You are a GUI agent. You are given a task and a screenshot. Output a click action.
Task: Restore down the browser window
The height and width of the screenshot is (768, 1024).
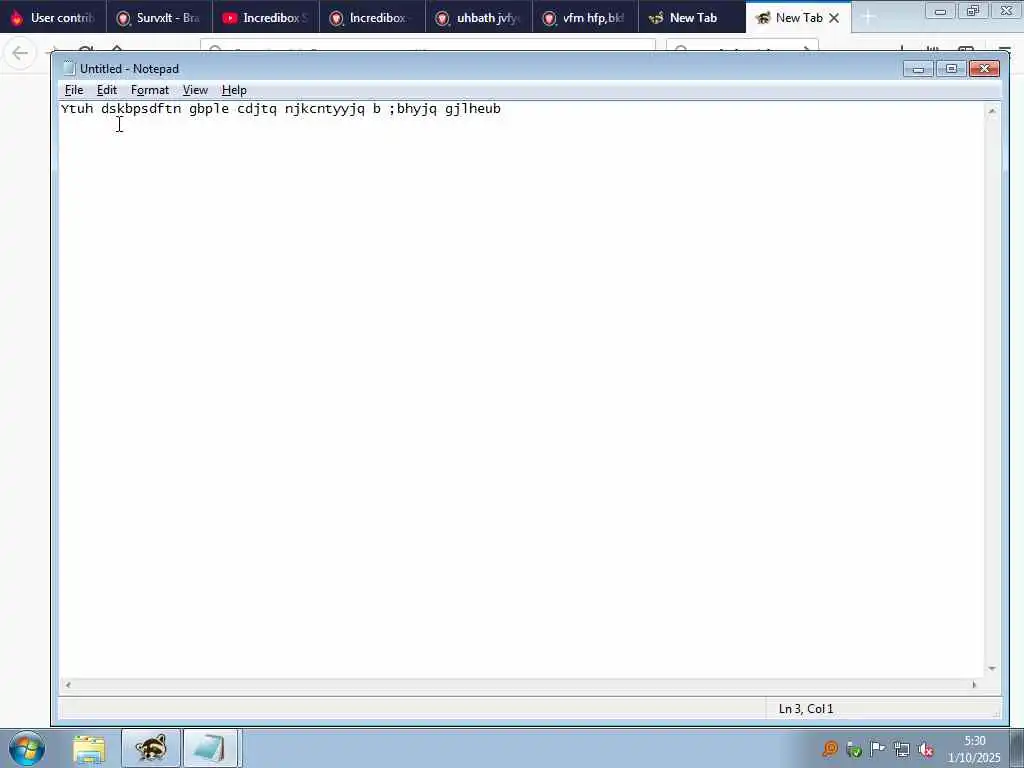click(x=973, y=11)
